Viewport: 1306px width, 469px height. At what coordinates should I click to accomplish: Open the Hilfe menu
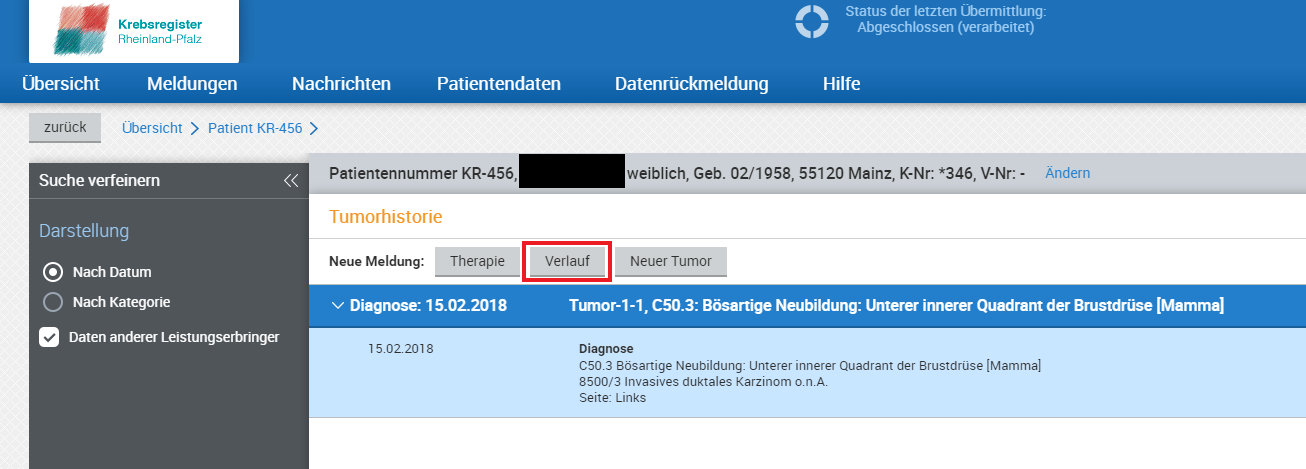point(841,84)
